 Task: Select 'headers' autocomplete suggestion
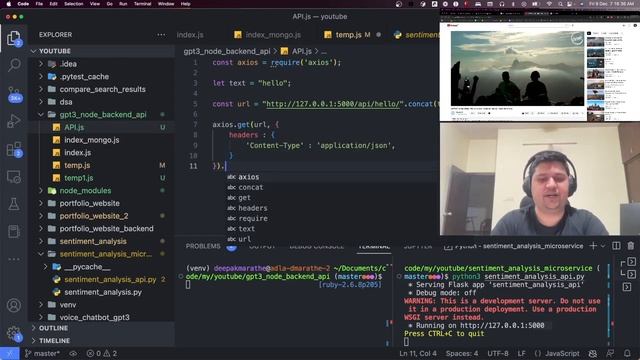coord(253,208)
